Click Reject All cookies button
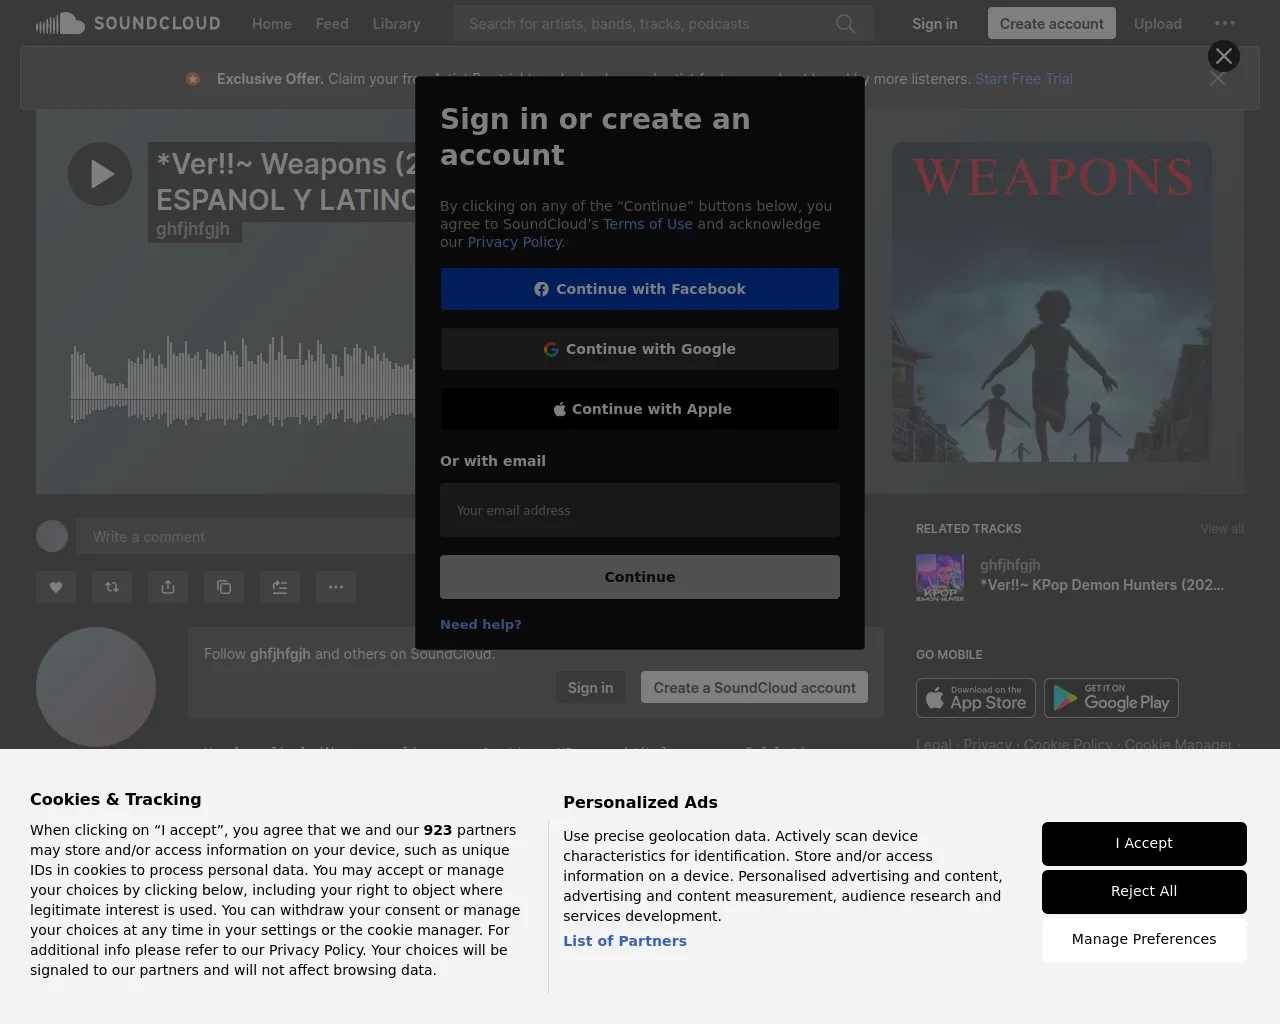1280x1024 pixels. [1144, 891]
